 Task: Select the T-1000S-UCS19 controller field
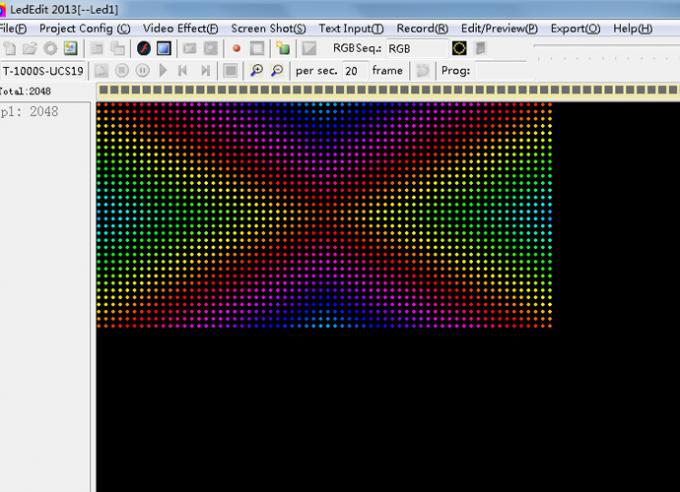point(43,70)
